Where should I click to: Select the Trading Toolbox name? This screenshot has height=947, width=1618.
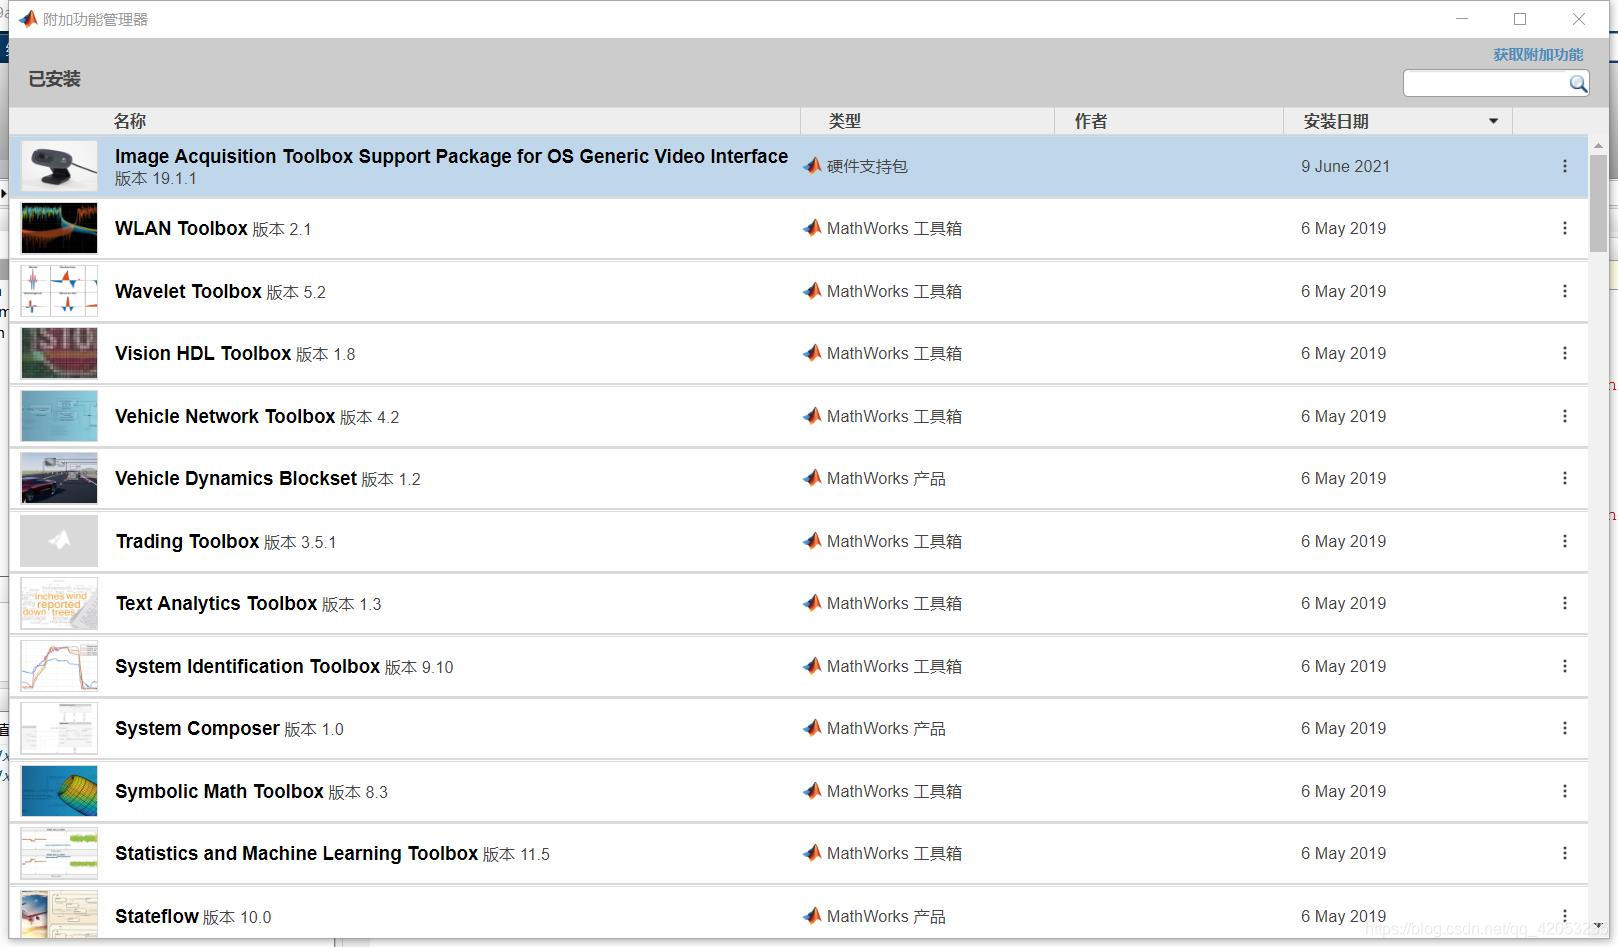pyautogui.click(x=187, y=541)
